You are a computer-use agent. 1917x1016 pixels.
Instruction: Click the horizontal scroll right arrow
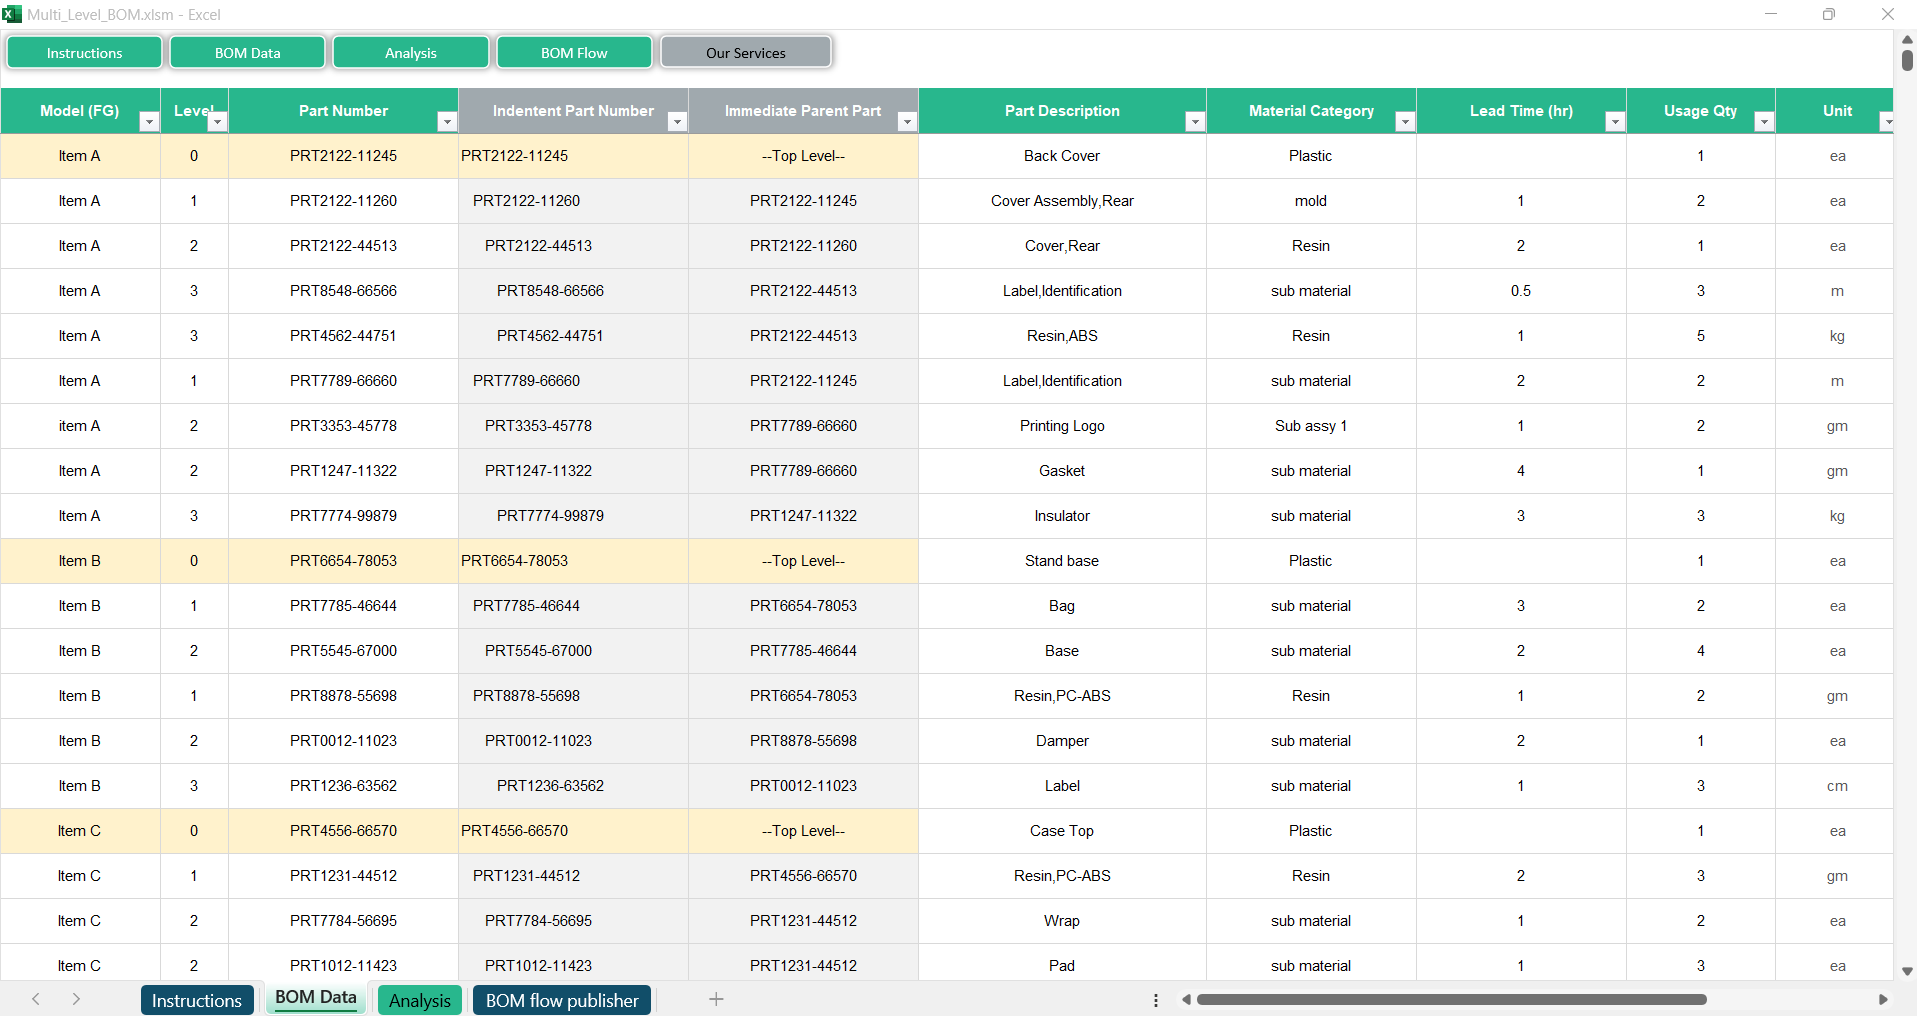(x=1883, y=1000)
